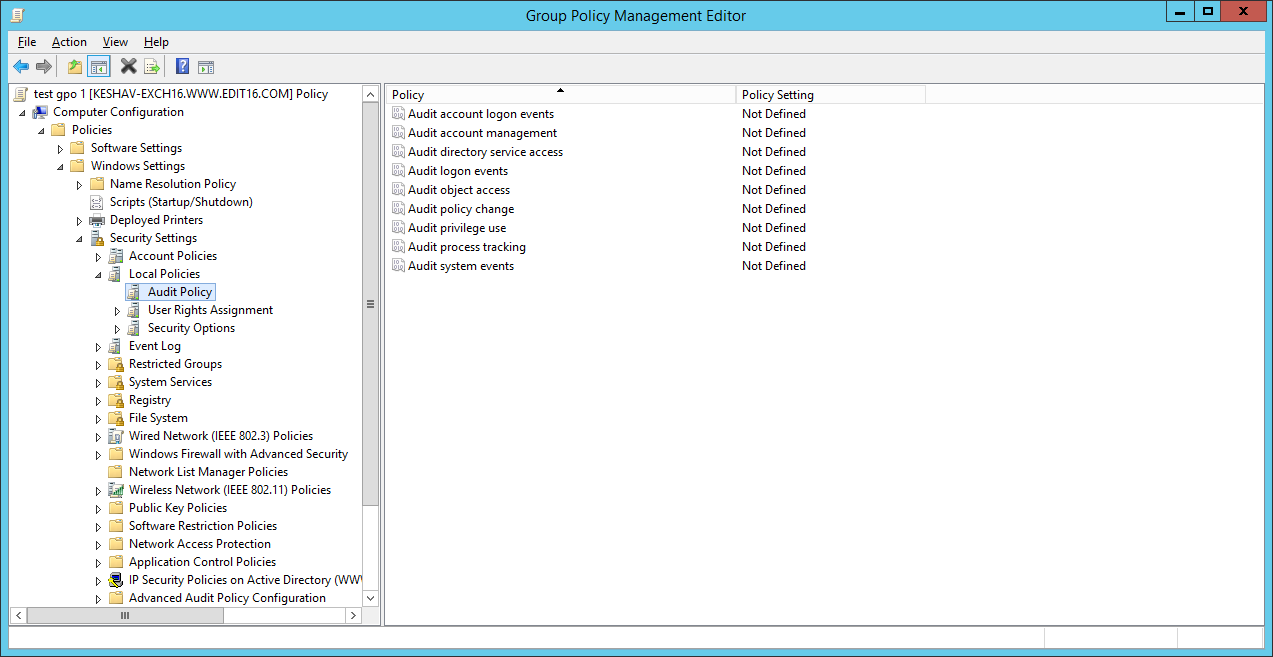
Task: Select the File System tree item
Action: (158, 418)
